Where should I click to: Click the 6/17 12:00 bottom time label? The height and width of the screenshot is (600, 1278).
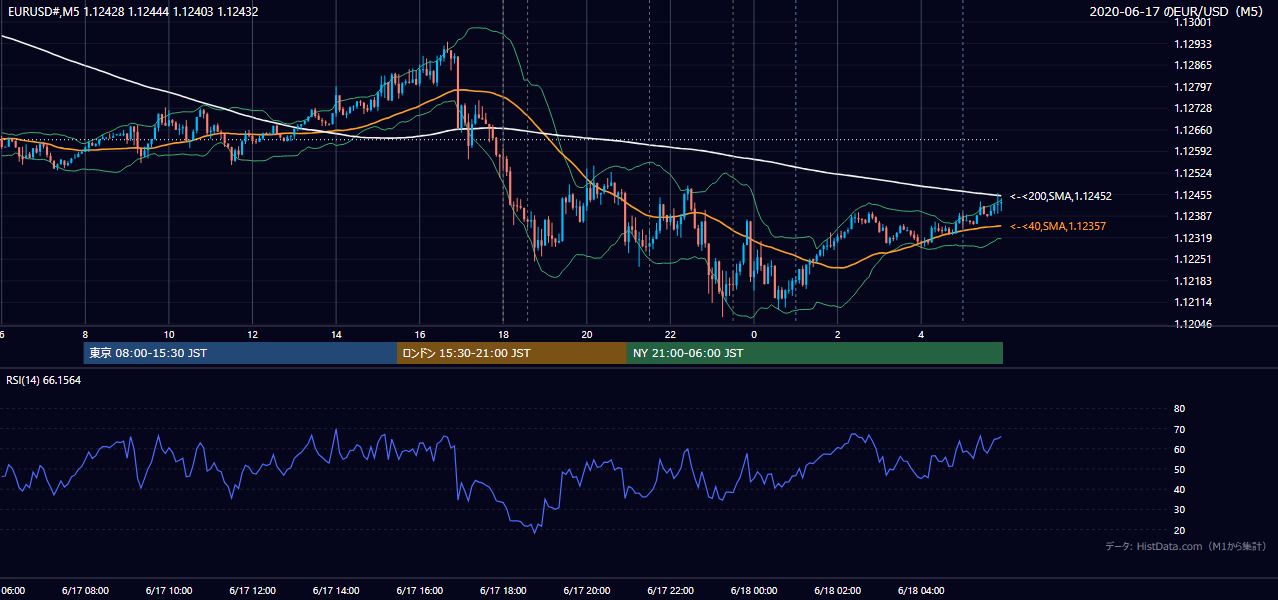pyautogui.click(x=252, y=590)
